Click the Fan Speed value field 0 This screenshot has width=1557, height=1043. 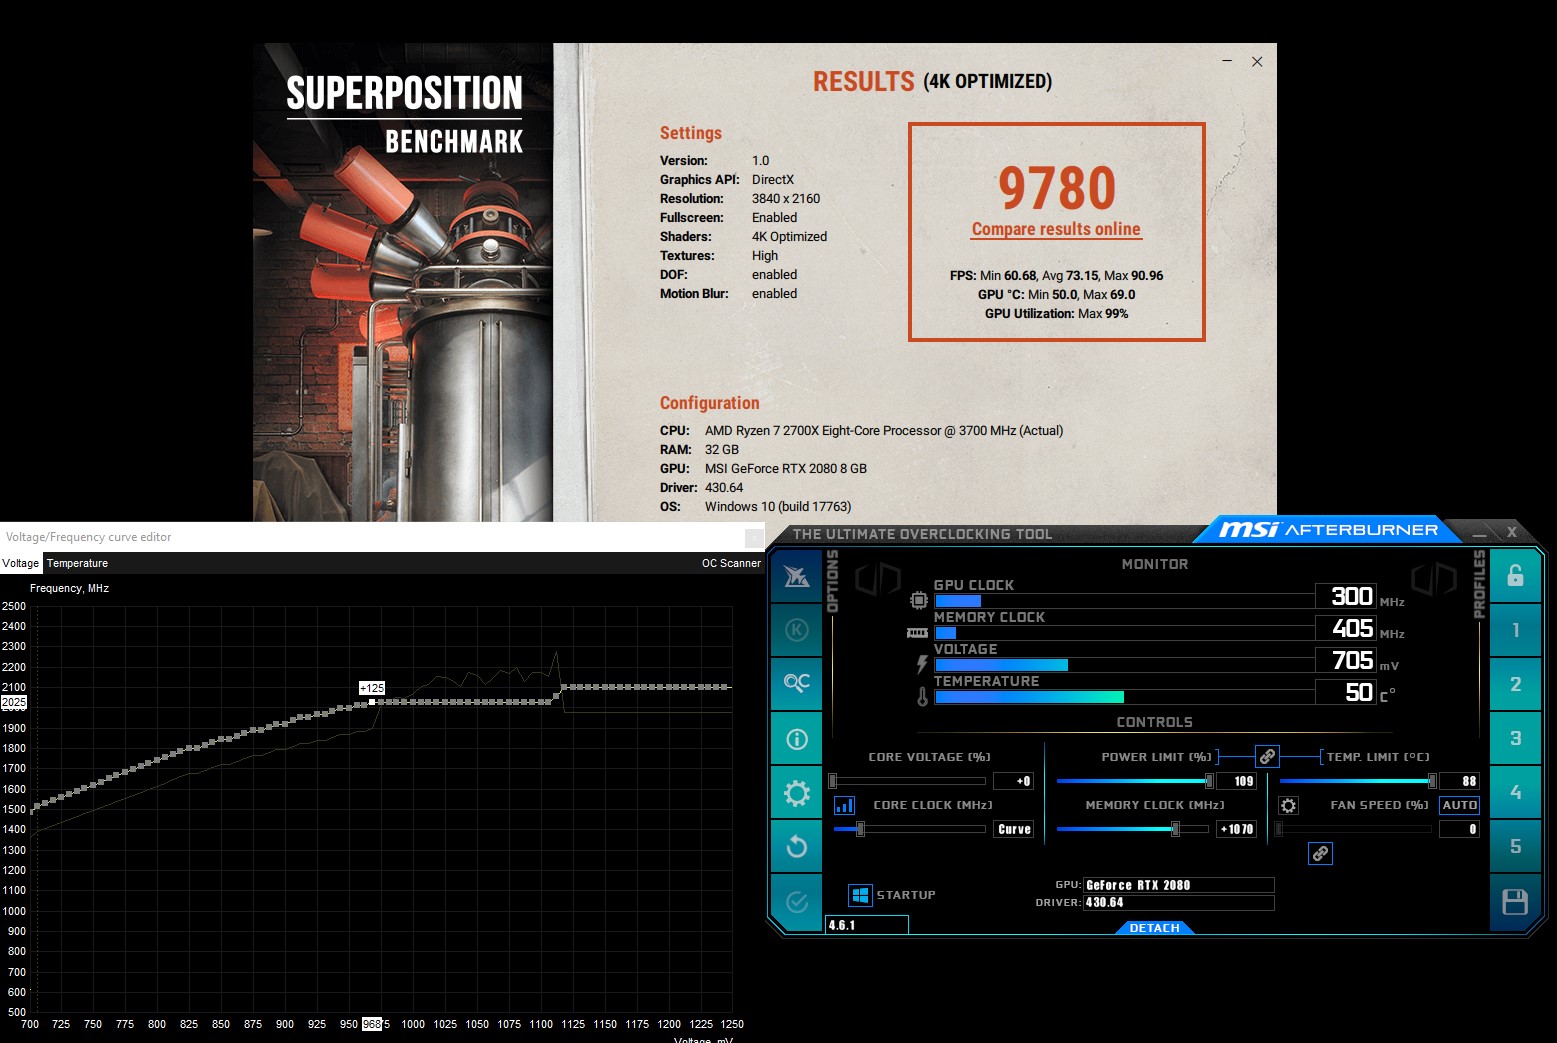(x=1459, y=829)
